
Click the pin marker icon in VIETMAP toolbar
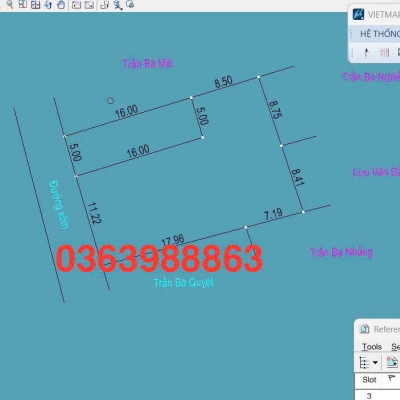click(x=367, y=52)
